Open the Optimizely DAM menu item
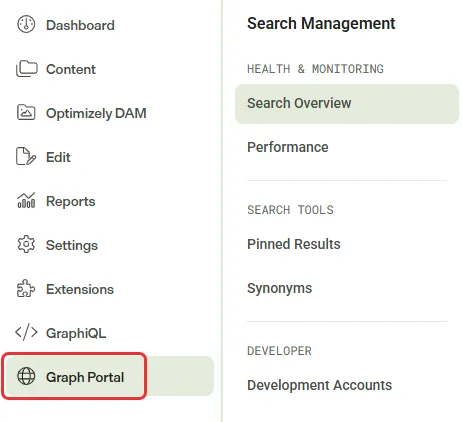The width and height of the screenshot is (462, 422). tap(96, 113)
